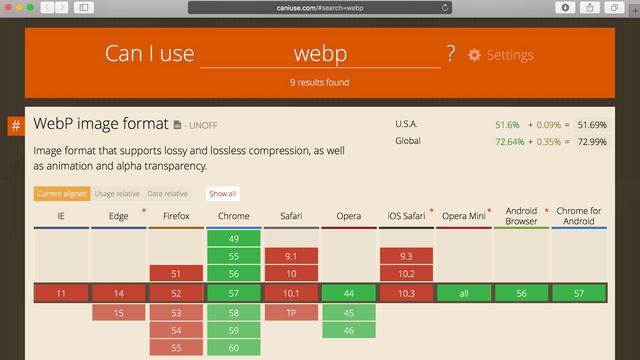Select the Chrome 57 support cell
The width and height of the screenshot is (640, 360).
point(233,293)
